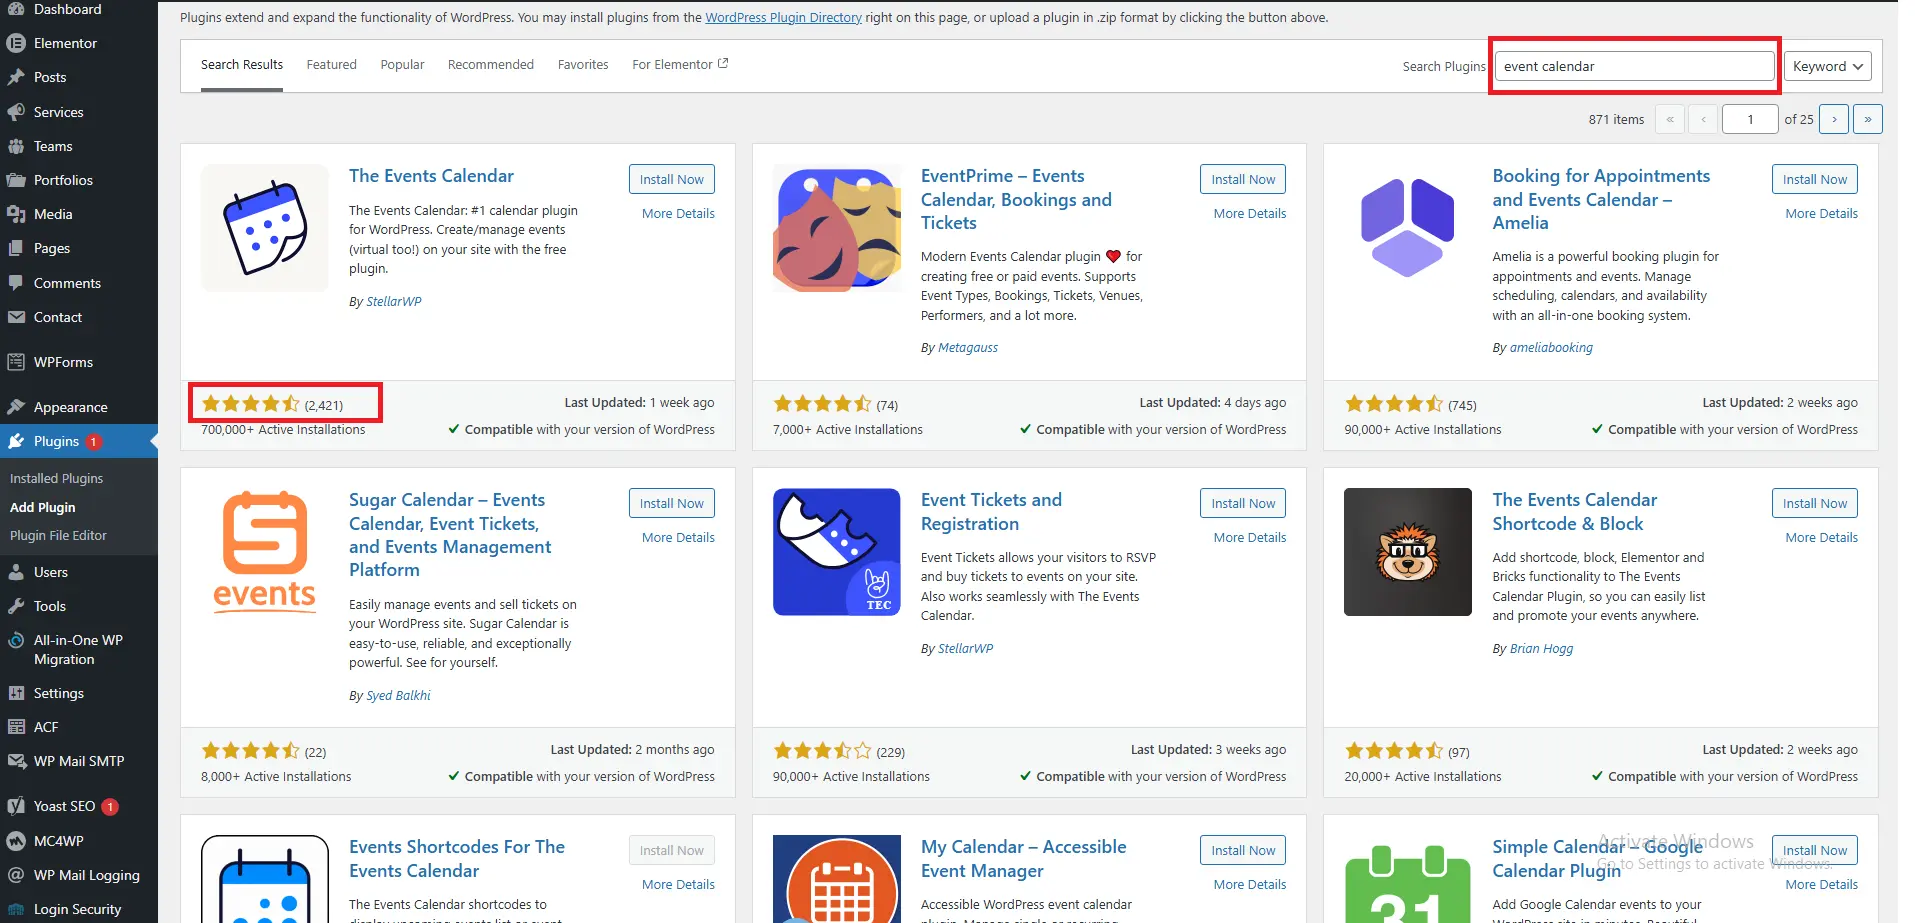Open the Media library icon
Viewport: 1915px width, 923px height.
pyautogui.click(x=16, y=214)
